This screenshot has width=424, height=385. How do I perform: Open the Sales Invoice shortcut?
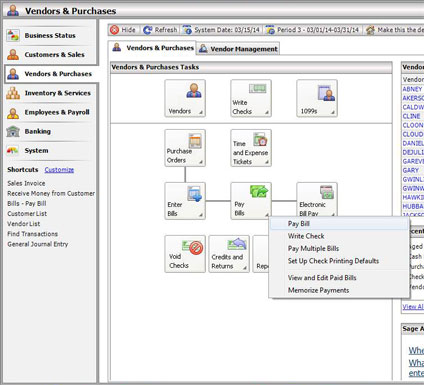click(x=26, y=183)
